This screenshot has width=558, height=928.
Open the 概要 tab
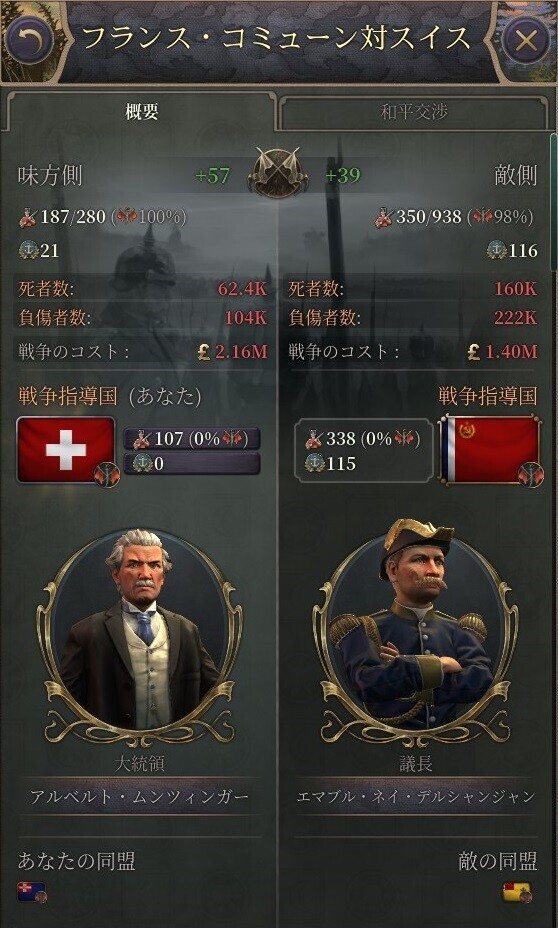click(141, 112)
